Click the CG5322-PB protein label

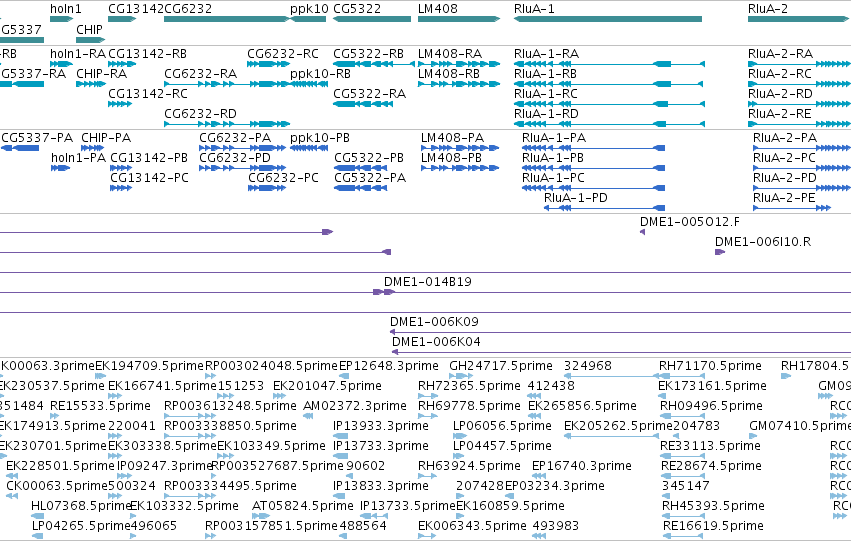click(x=369, y=158)
